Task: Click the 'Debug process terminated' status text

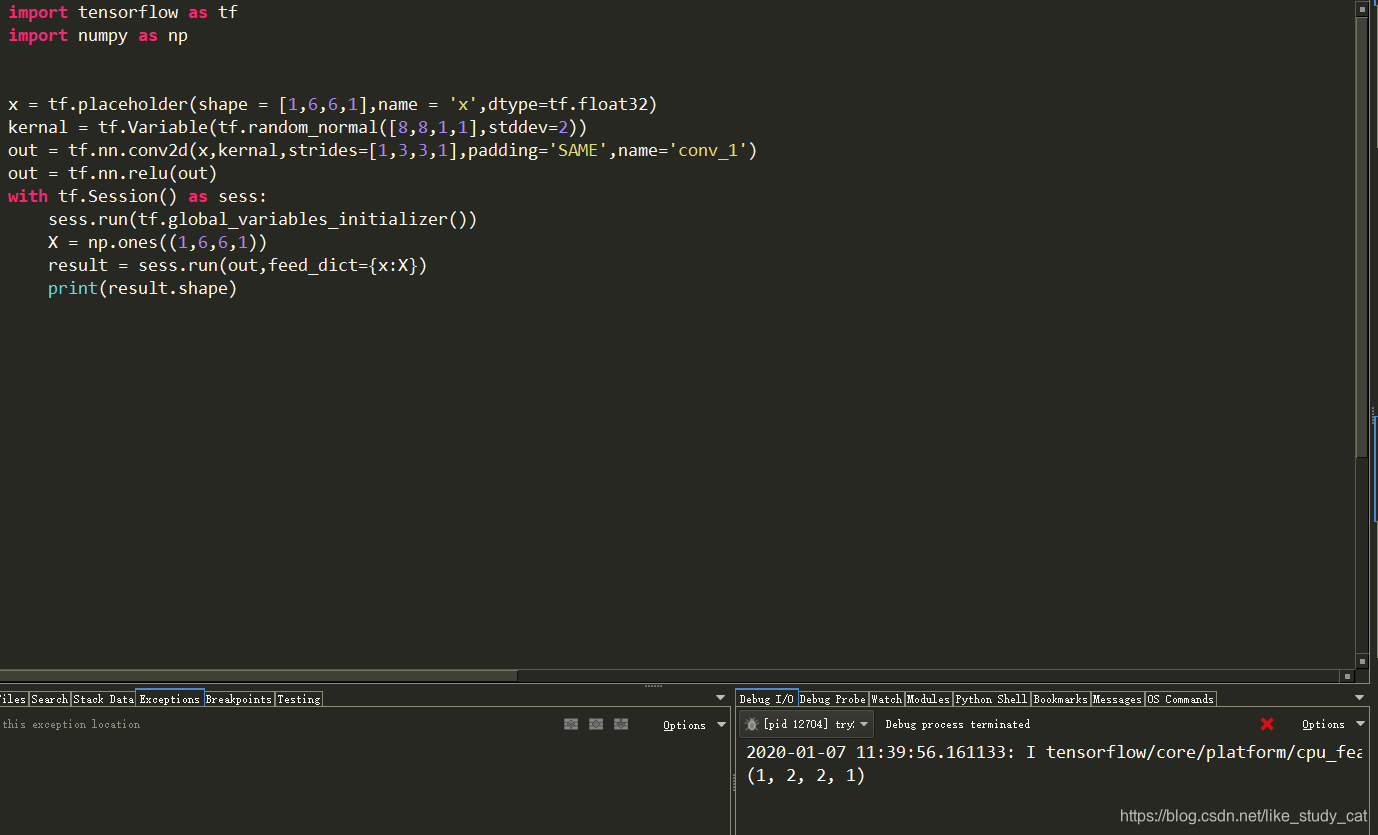Action: pyautogui.click(x=958, y=724)
